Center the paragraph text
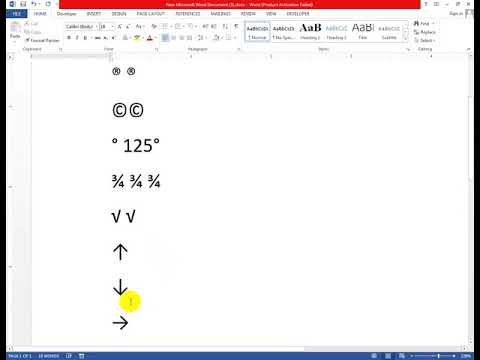 click(173, 38)
